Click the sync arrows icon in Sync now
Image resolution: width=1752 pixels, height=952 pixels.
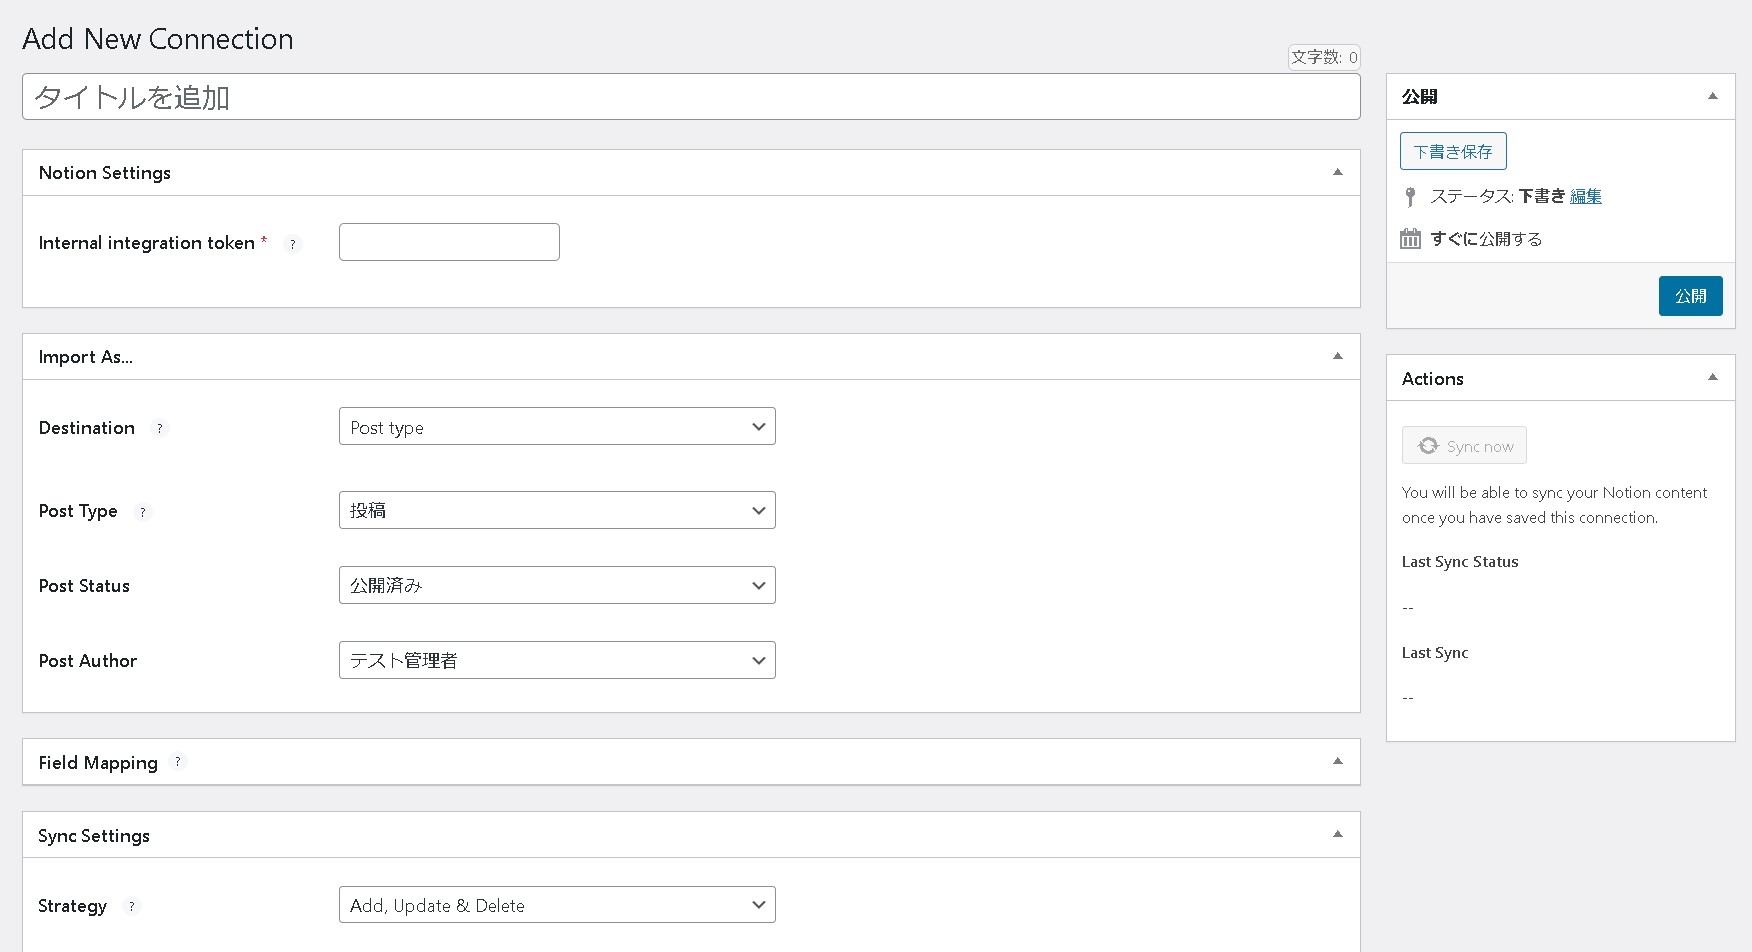point(1428,445)
